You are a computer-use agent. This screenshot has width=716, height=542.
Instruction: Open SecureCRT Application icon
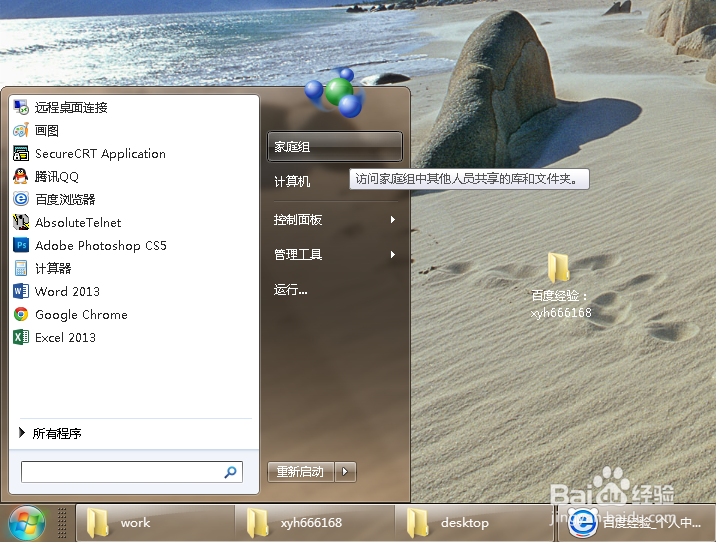tap(21, 153)
